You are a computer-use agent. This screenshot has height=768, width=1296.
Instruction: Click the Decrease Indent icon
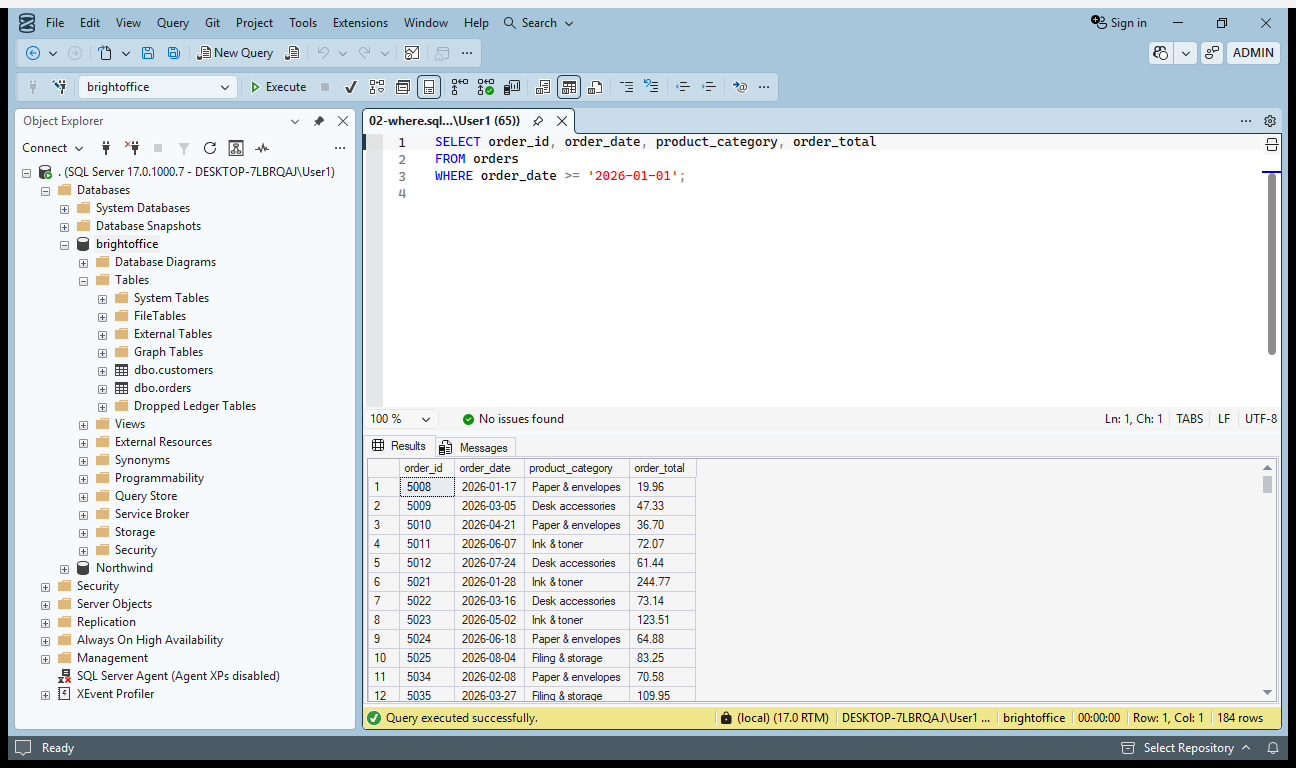[x=683, y=87]
